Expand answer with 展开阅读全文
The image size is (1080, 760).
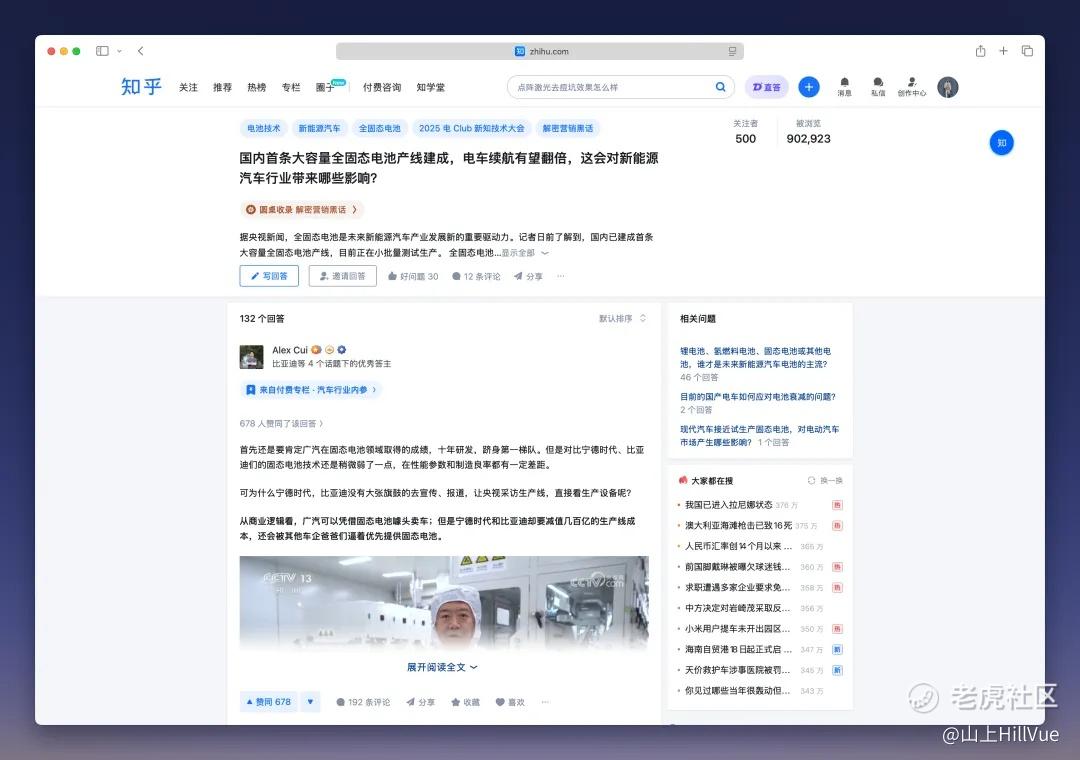tap(442, 667)
